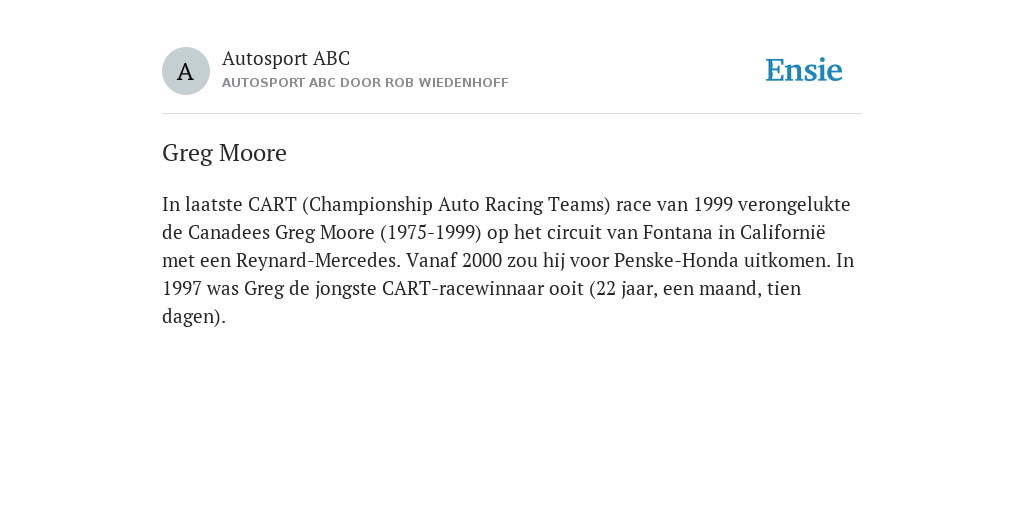Viewport: 1024px width, 512px height.
Task: Click the final word 'dagen' of the article
Action: (191, 317)
